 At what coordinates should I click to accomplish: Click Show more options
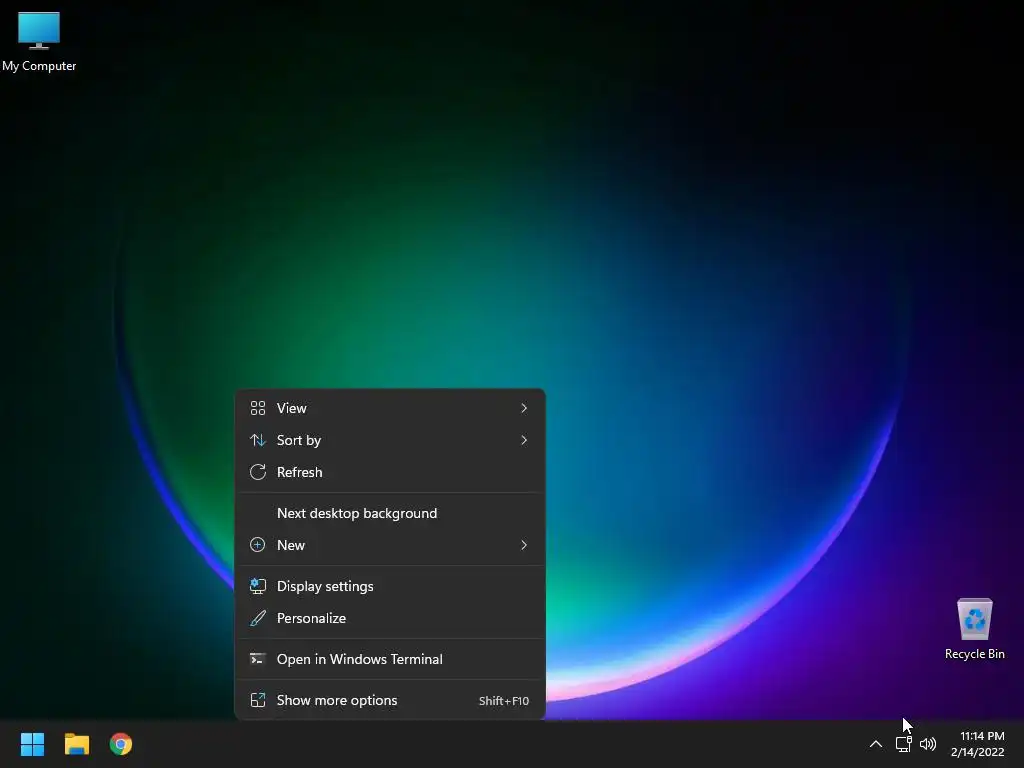point(390,700)
